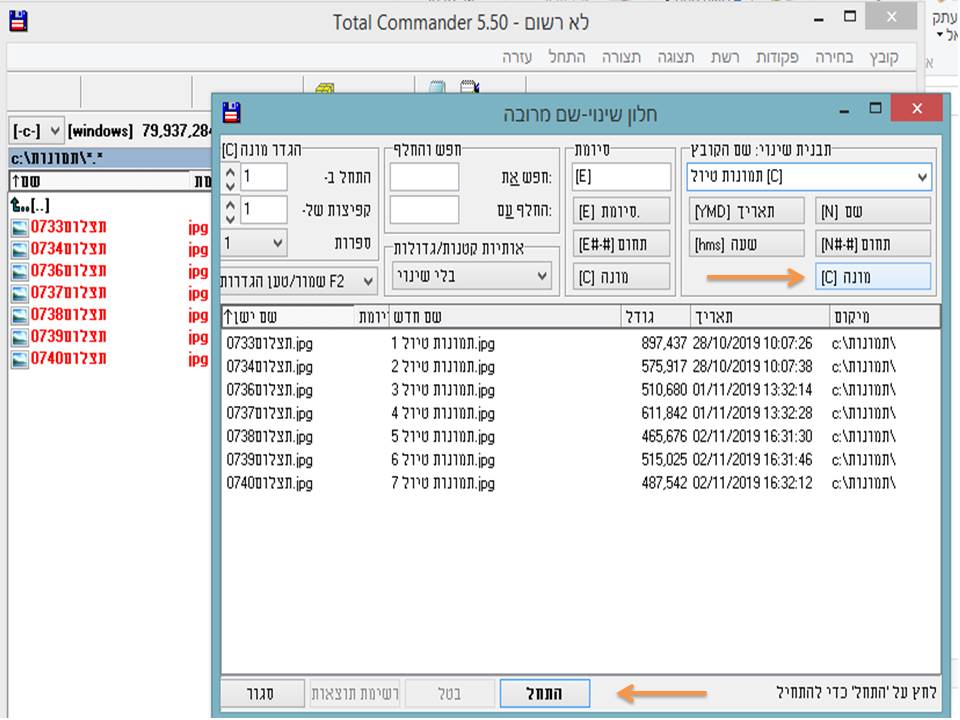Open the 'F2 שמור/טען הגדרות' dropdown
960x720 pixels.
367,281
